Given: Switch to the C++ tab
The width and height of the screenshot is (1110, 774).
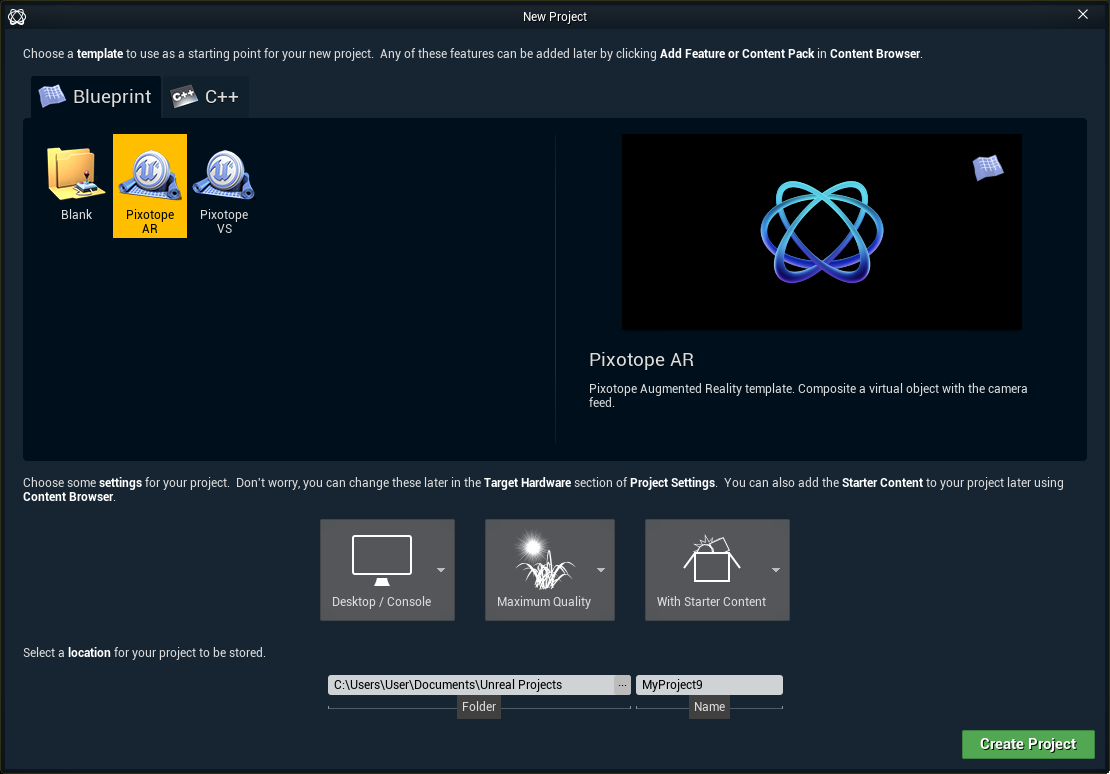Looking at the screenshot, I should (207, 97).
